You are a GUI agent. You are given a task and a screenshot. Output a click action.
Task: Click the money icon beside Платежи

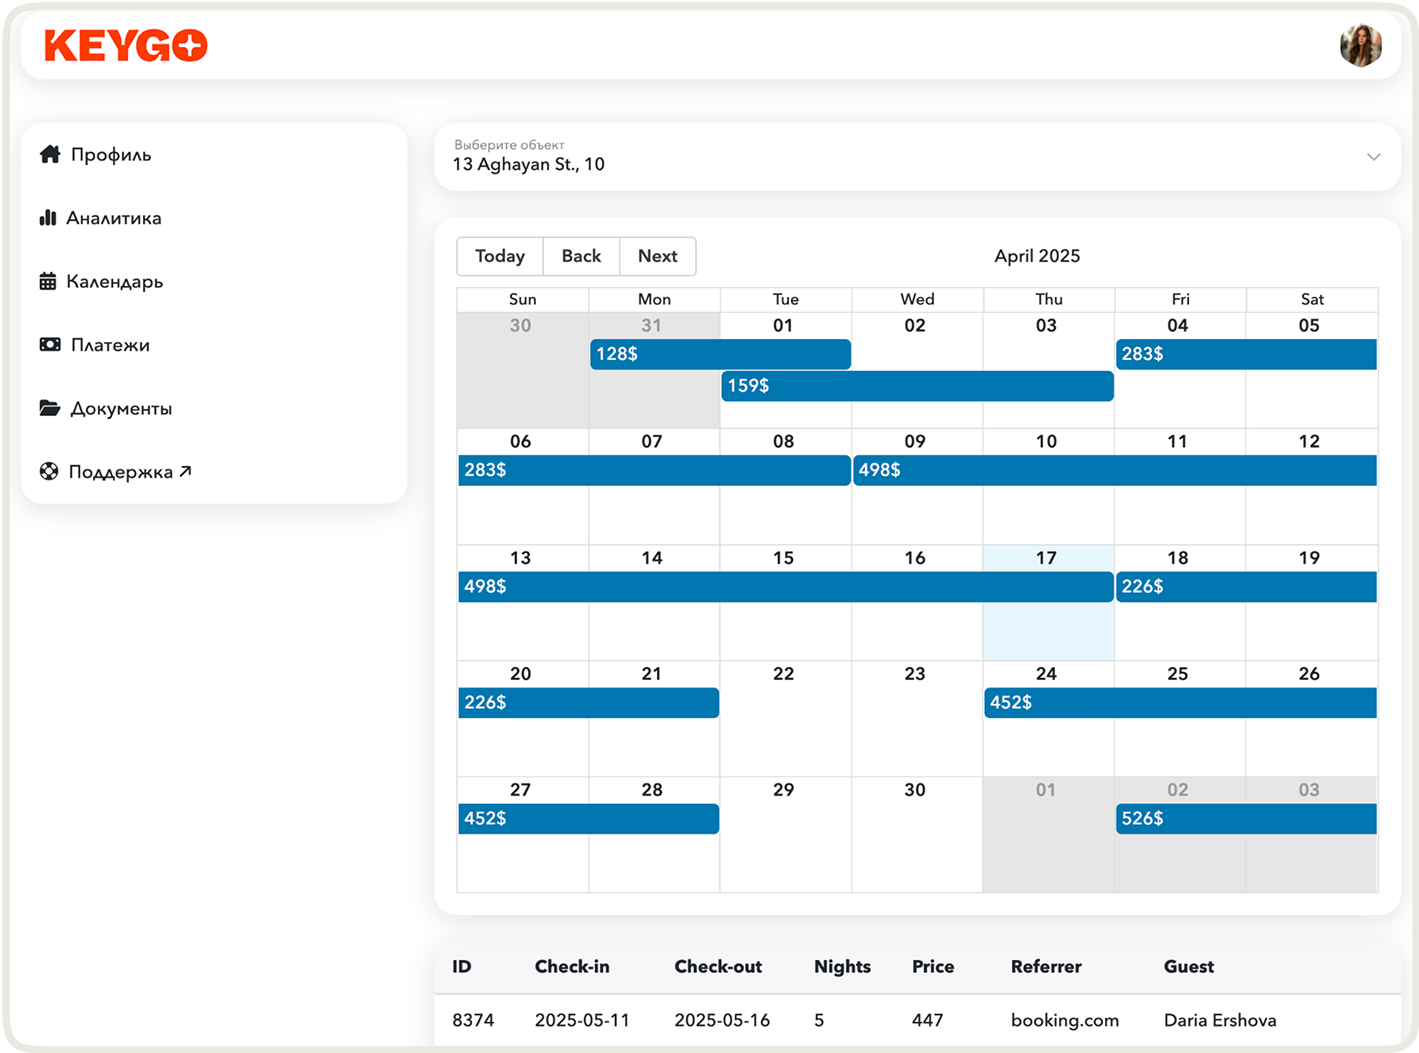pos(50,345)
